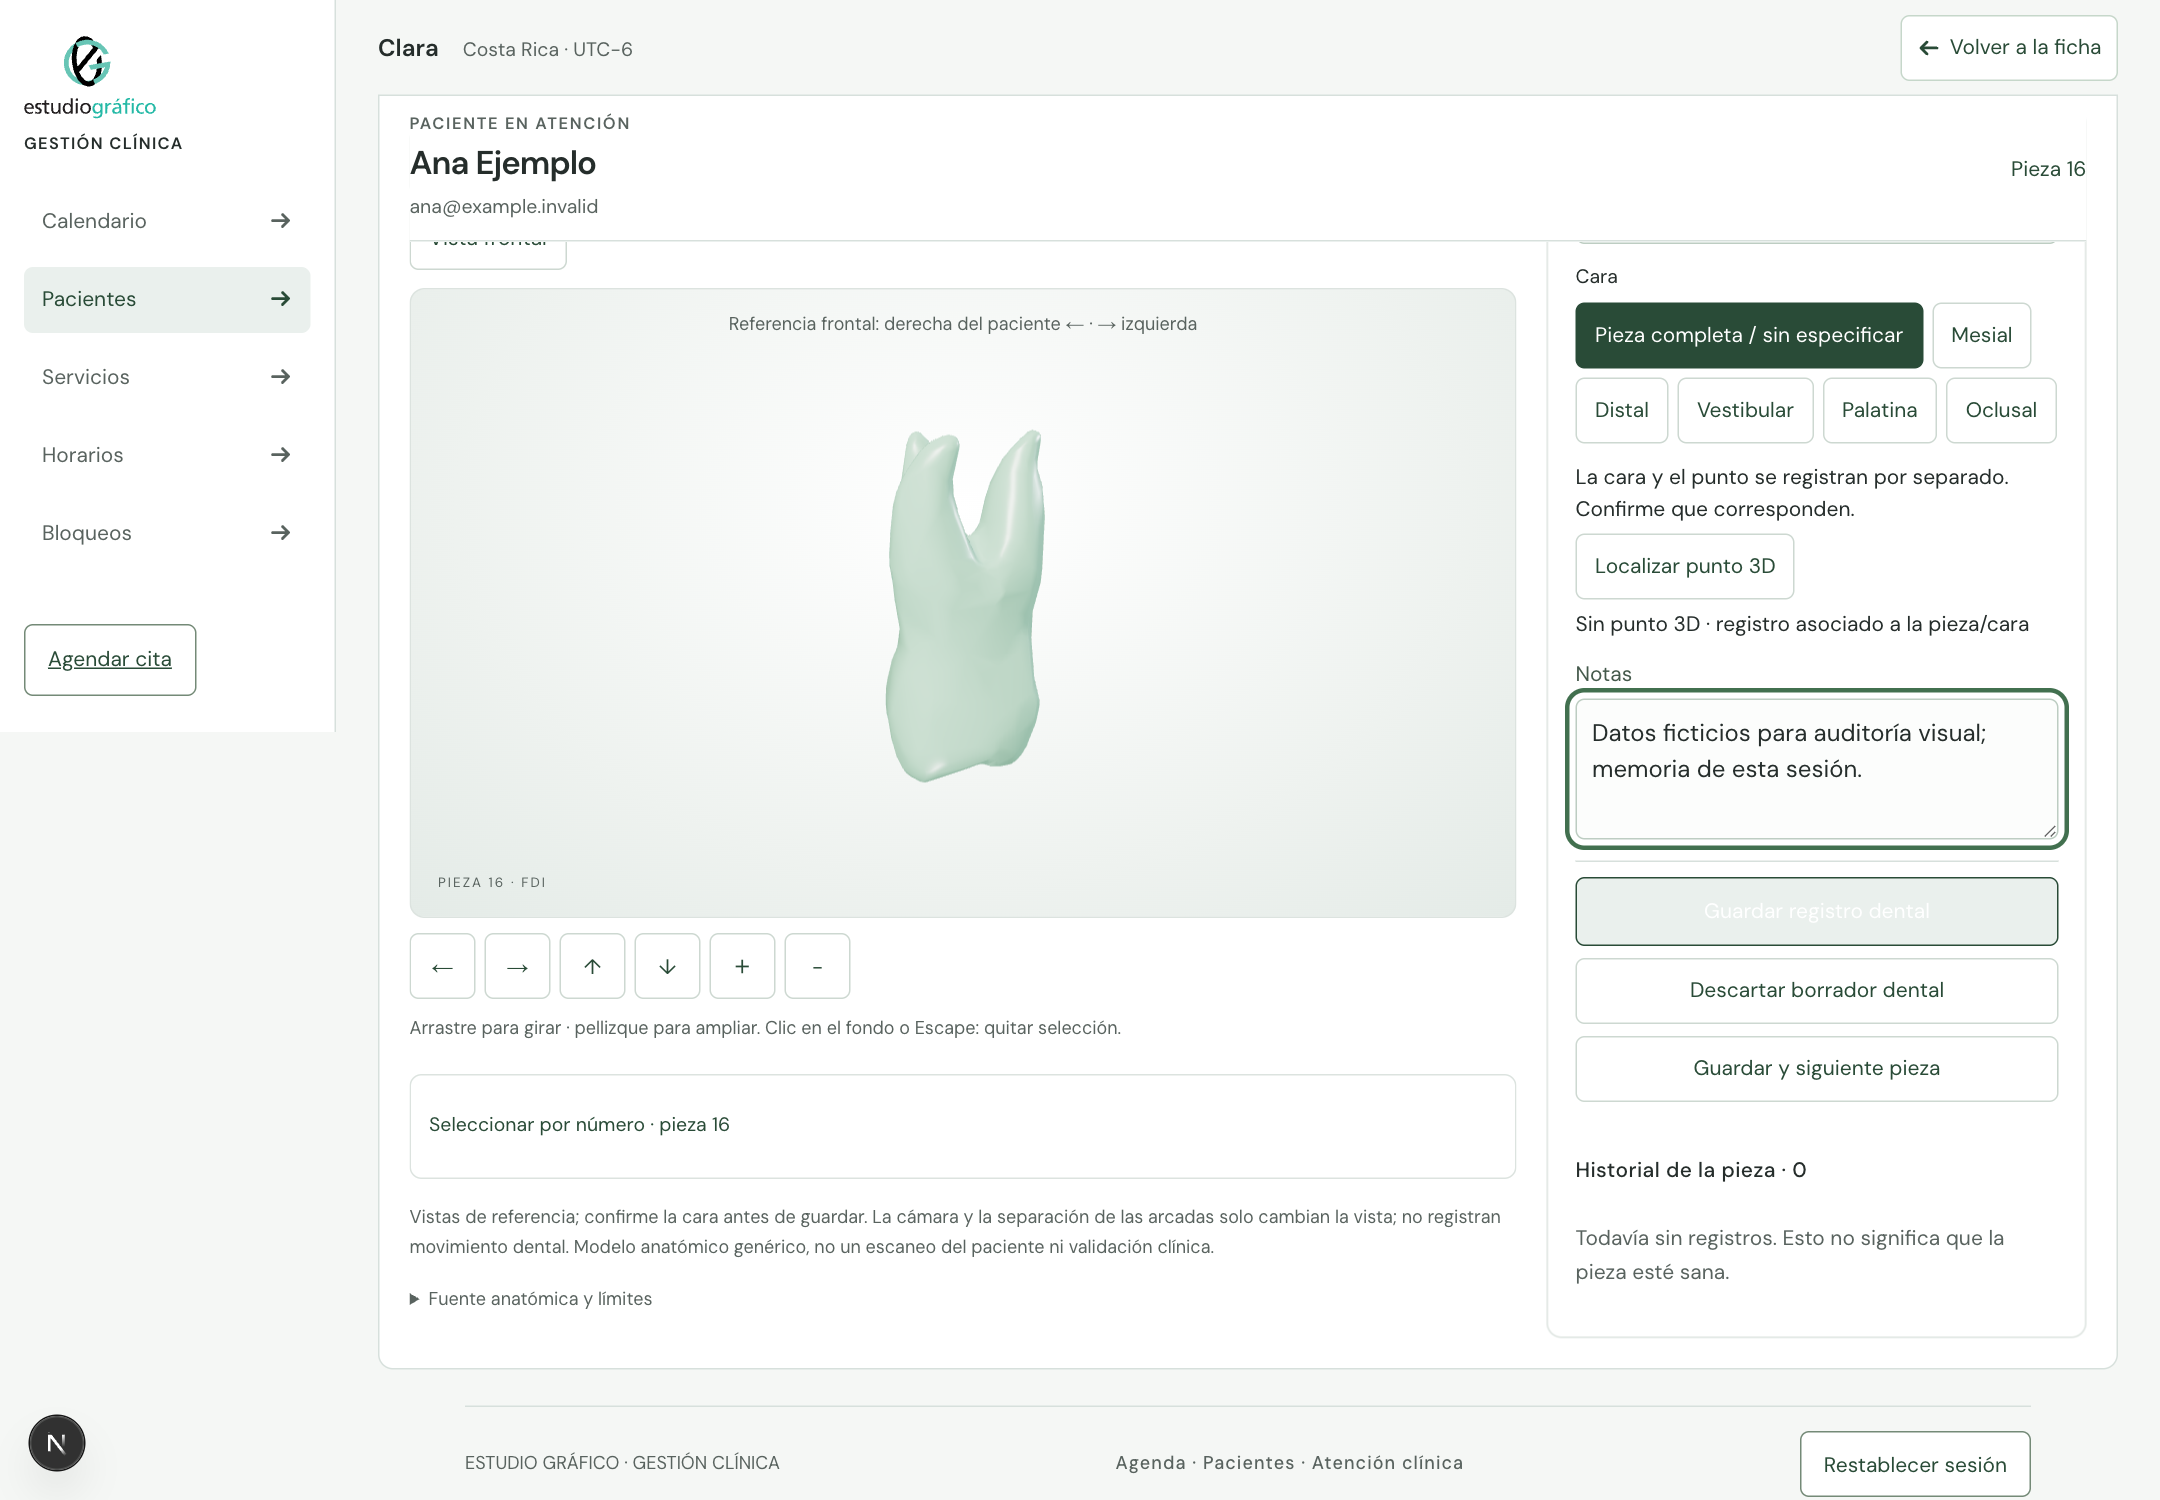Expand Seleccionar por número pieza 16 panel
Screen dimensions: 2160x1500
point(962,1126)
